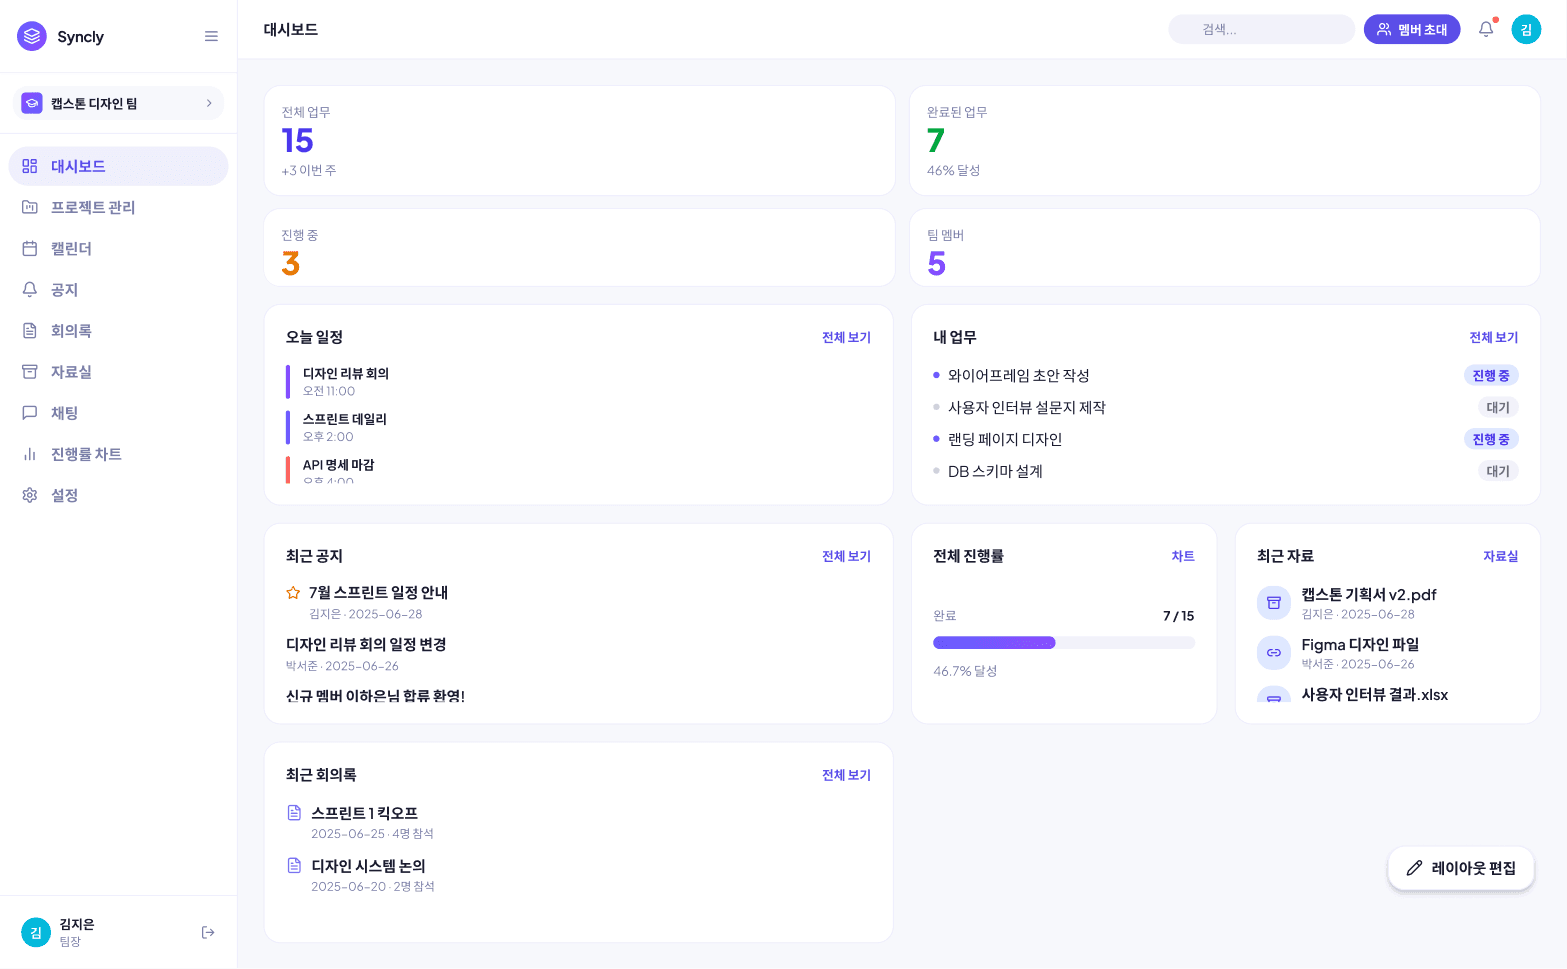Focus the 검색 search field
Image resolution: width=1567 pixels, height=969 pixels.
pos(1262,29)
